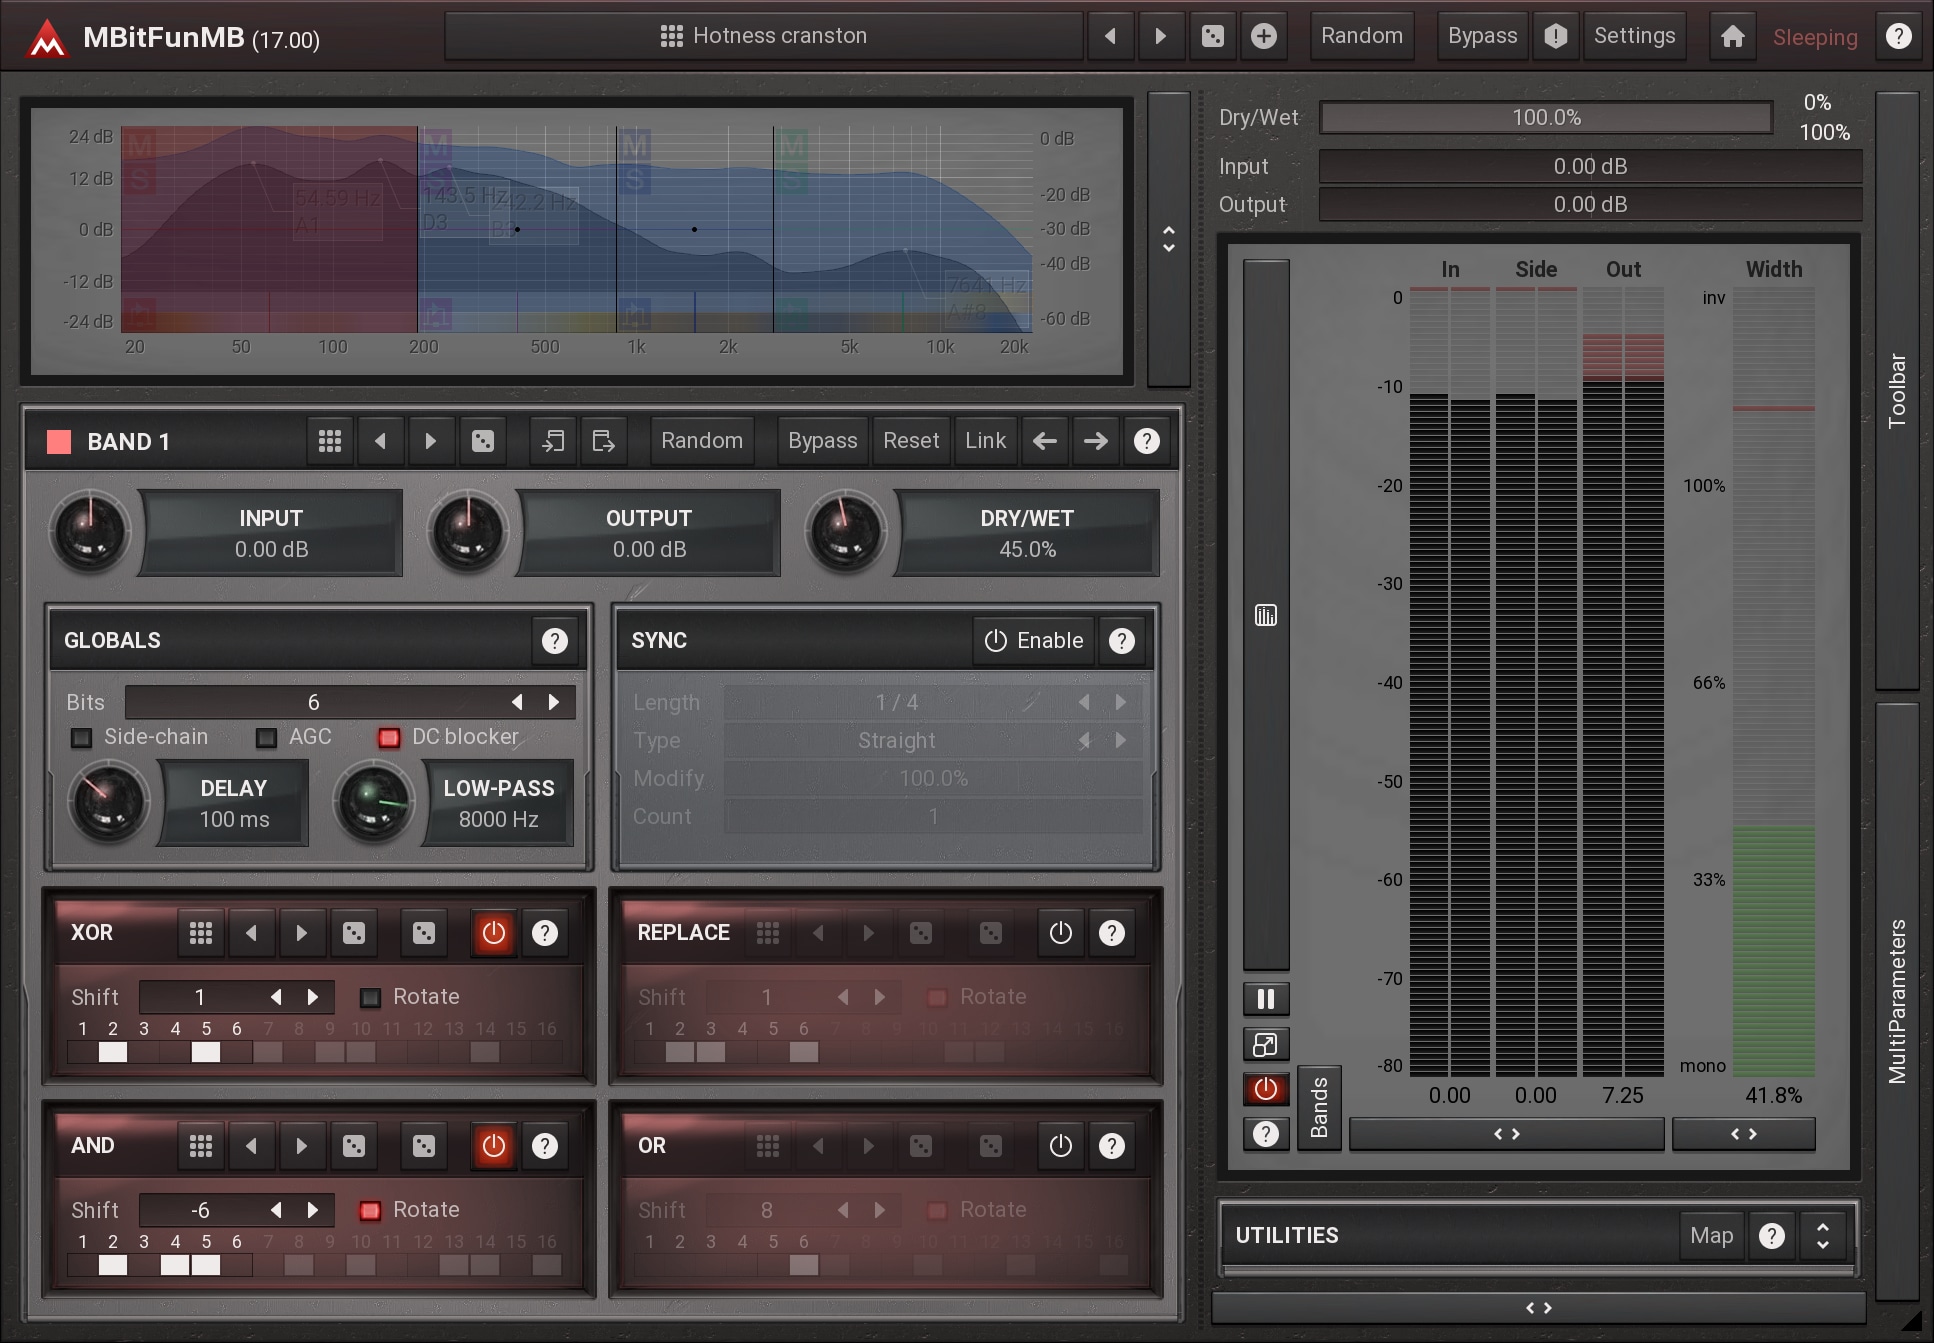Viewport: 1934px width, 1343px height.
Task: Click Band 1 right arrow icon
Action: click(1096, 441)
